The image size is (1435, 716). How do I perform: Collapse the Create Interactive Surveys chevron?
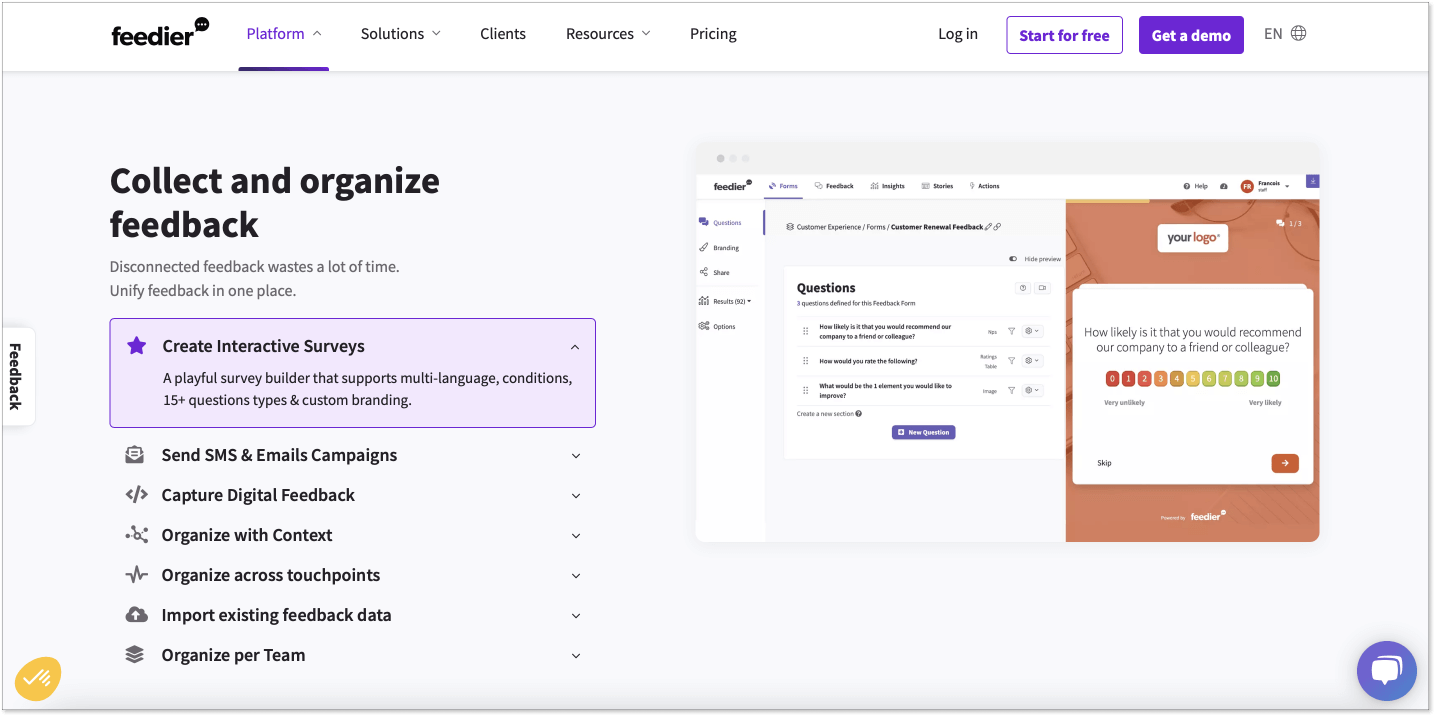pos(575,347)
